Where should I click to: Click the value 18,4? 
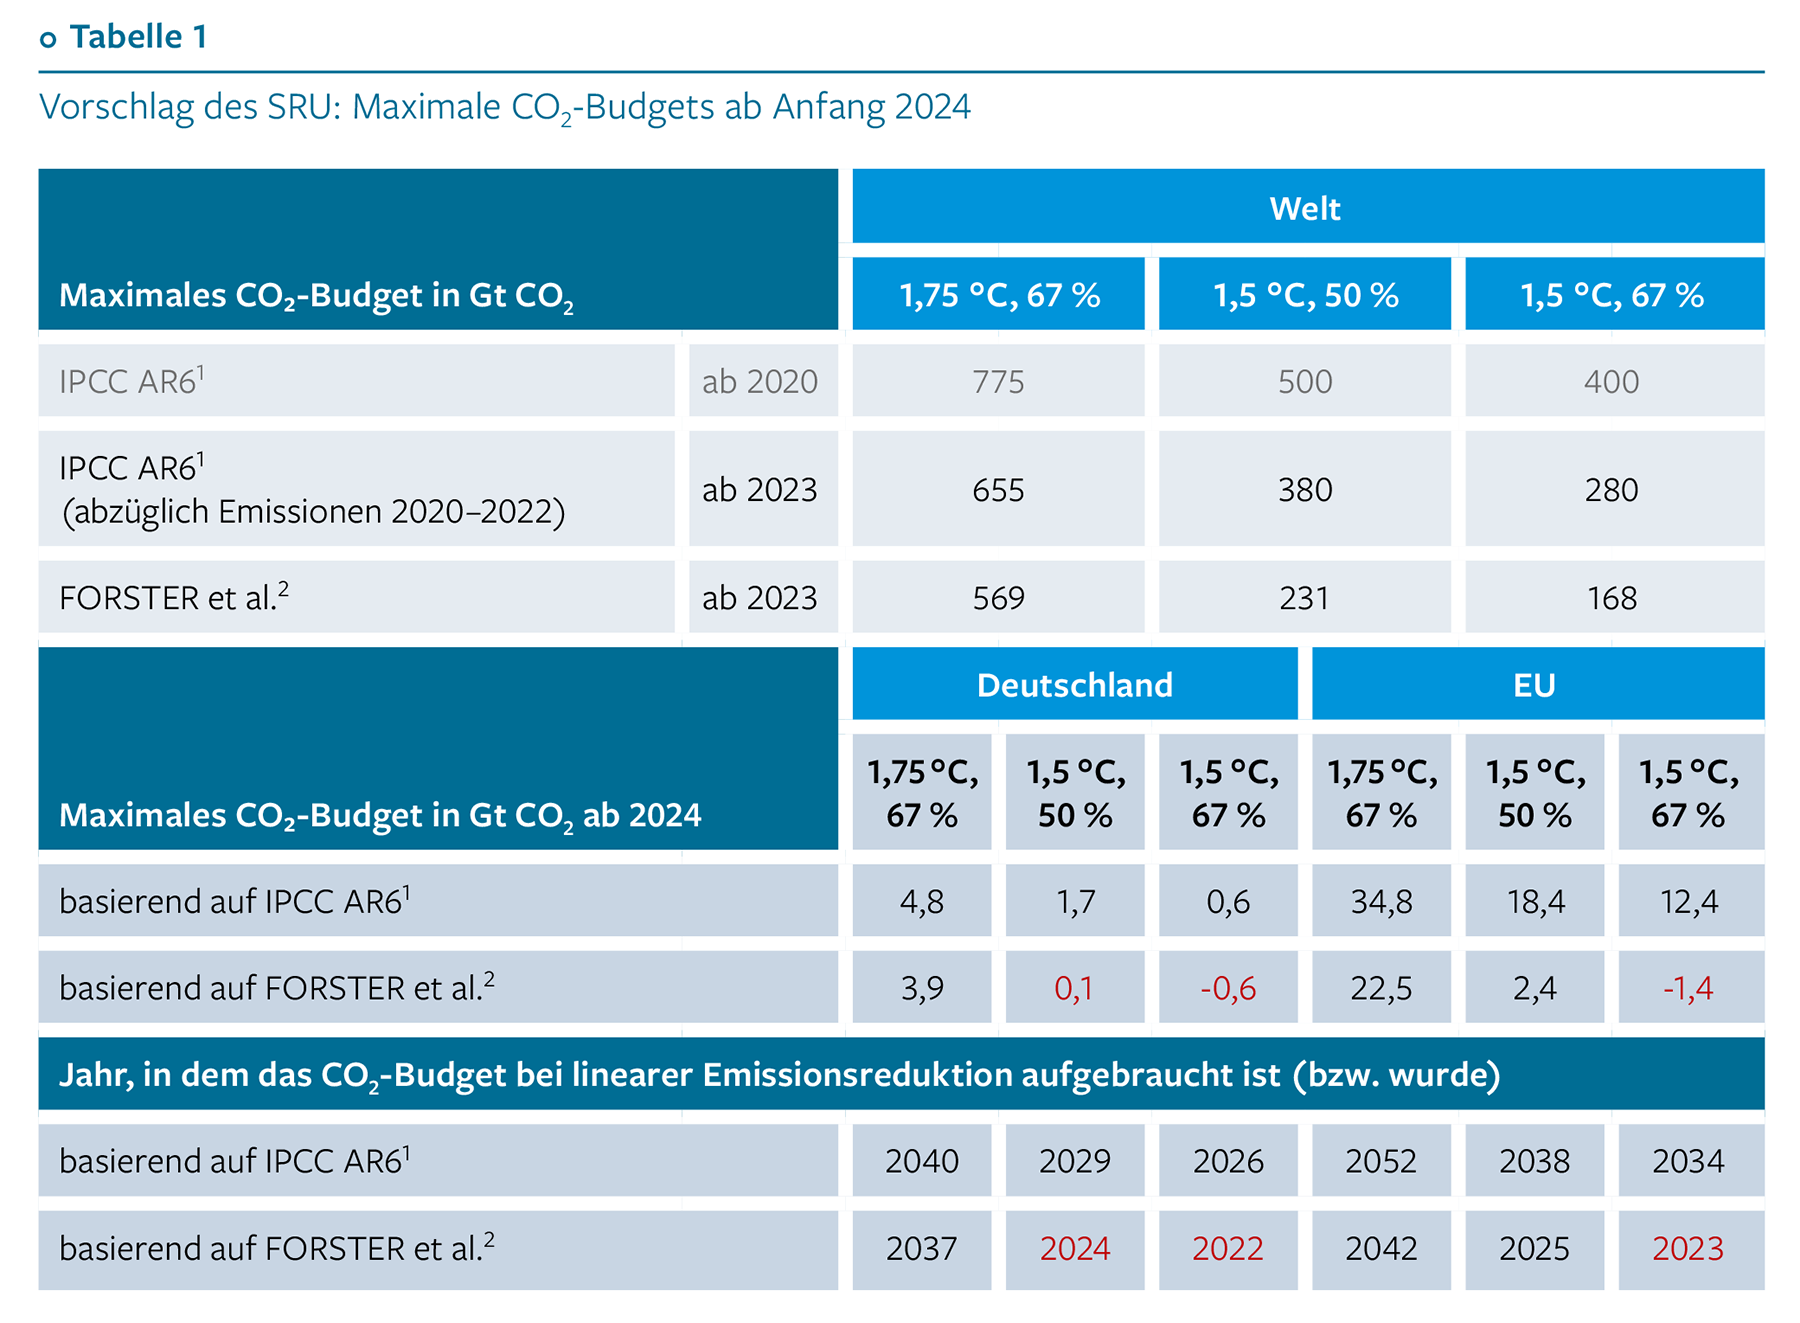click(x=1535, y=901)
